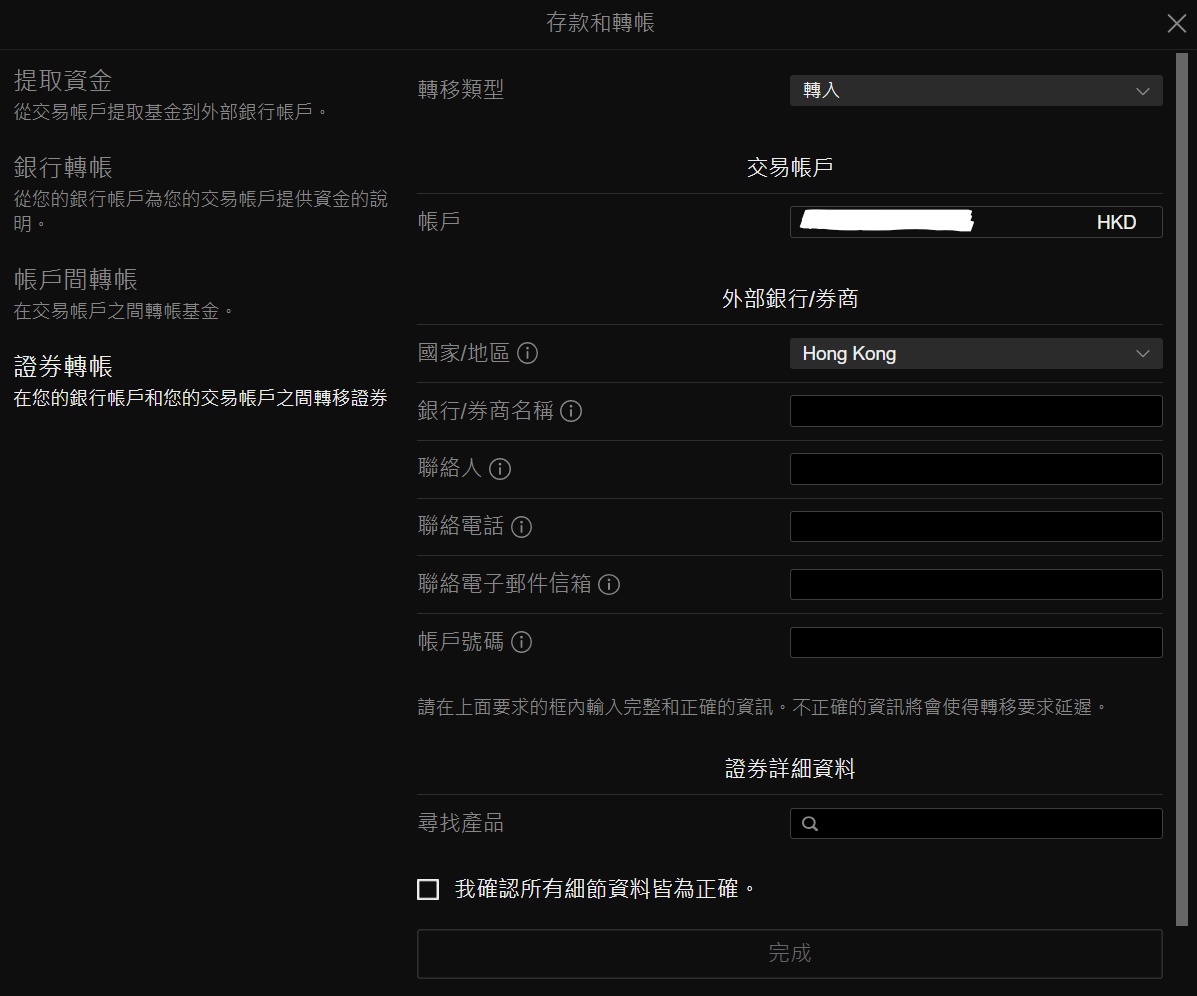The height and width of the screenshot is (996, 1197).
Task: Expand the Hong Kong country dropdown
Action: (x=975, y=354)
